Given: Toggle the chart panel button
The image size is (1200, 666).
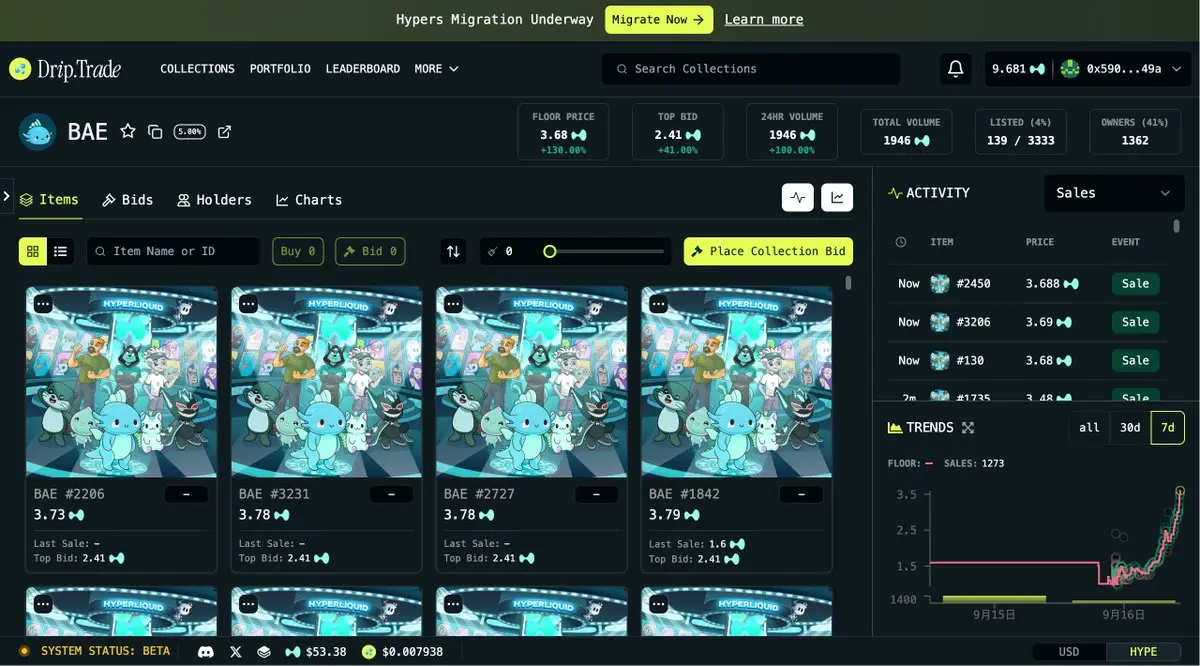Looking at the screenshot, I should point(837,197).
